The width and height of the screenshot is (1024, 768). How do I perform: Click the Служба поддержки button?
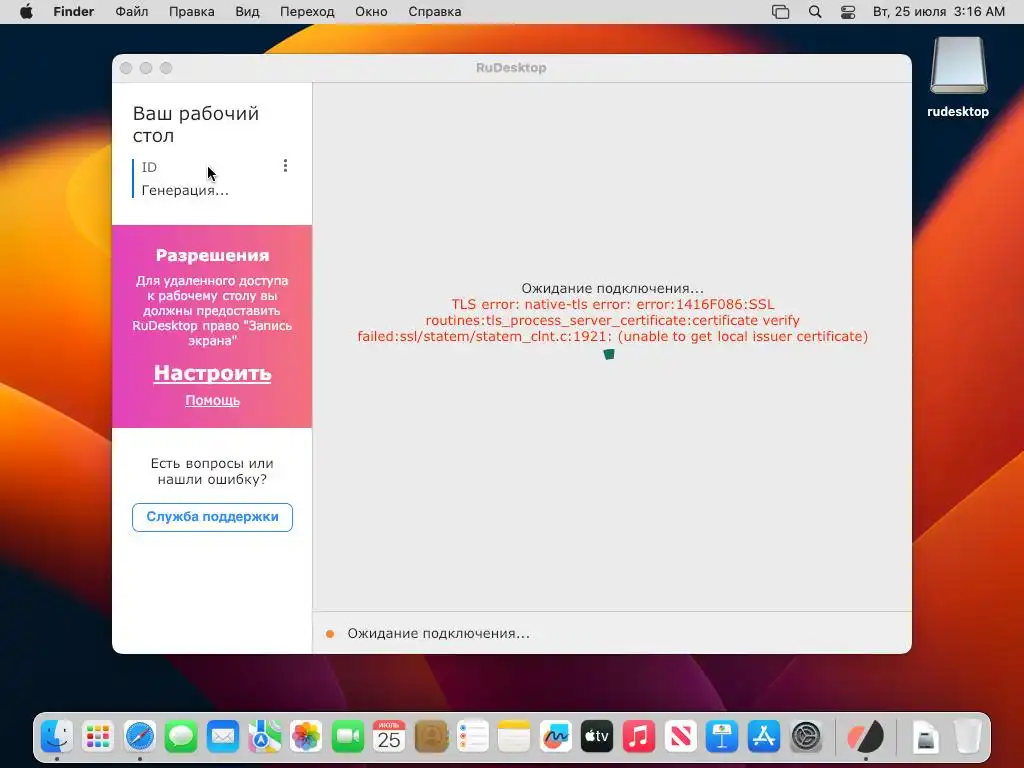[x=212, y=517]
